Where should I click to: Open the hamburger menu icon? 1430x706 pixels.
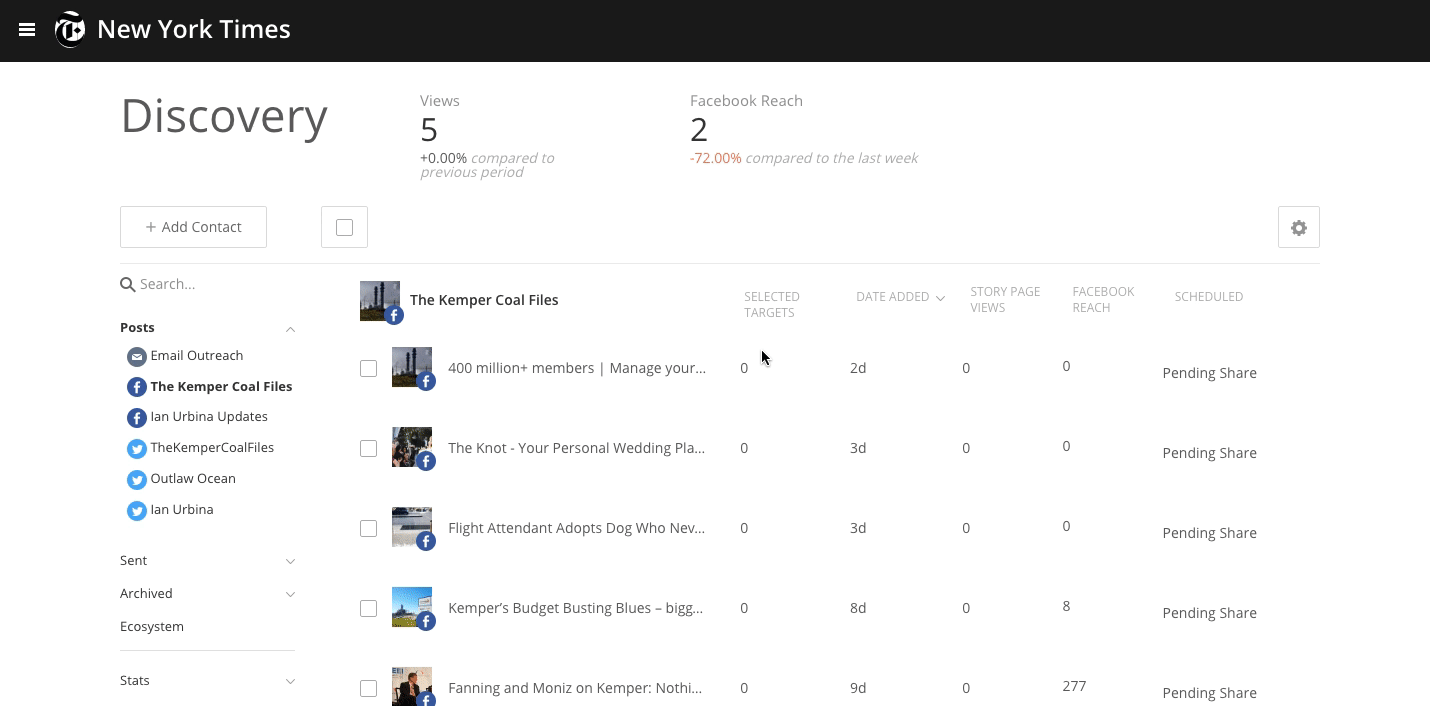coord(27,30)
